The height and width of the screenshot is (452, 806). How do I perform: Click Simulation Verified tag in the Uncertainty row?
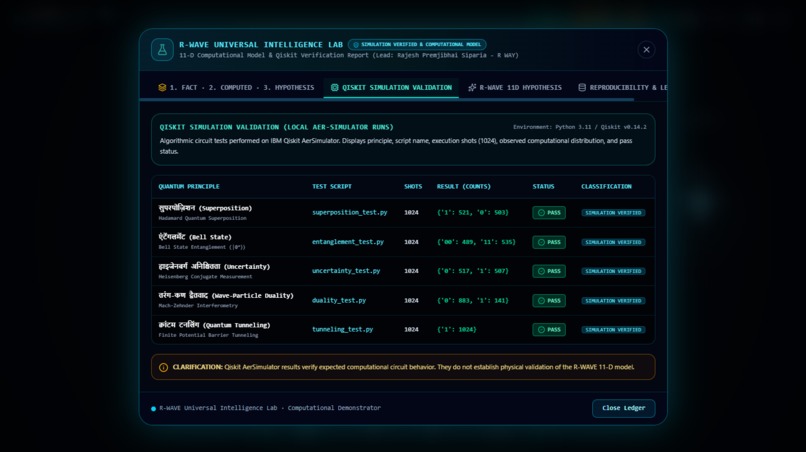point(613,271)
